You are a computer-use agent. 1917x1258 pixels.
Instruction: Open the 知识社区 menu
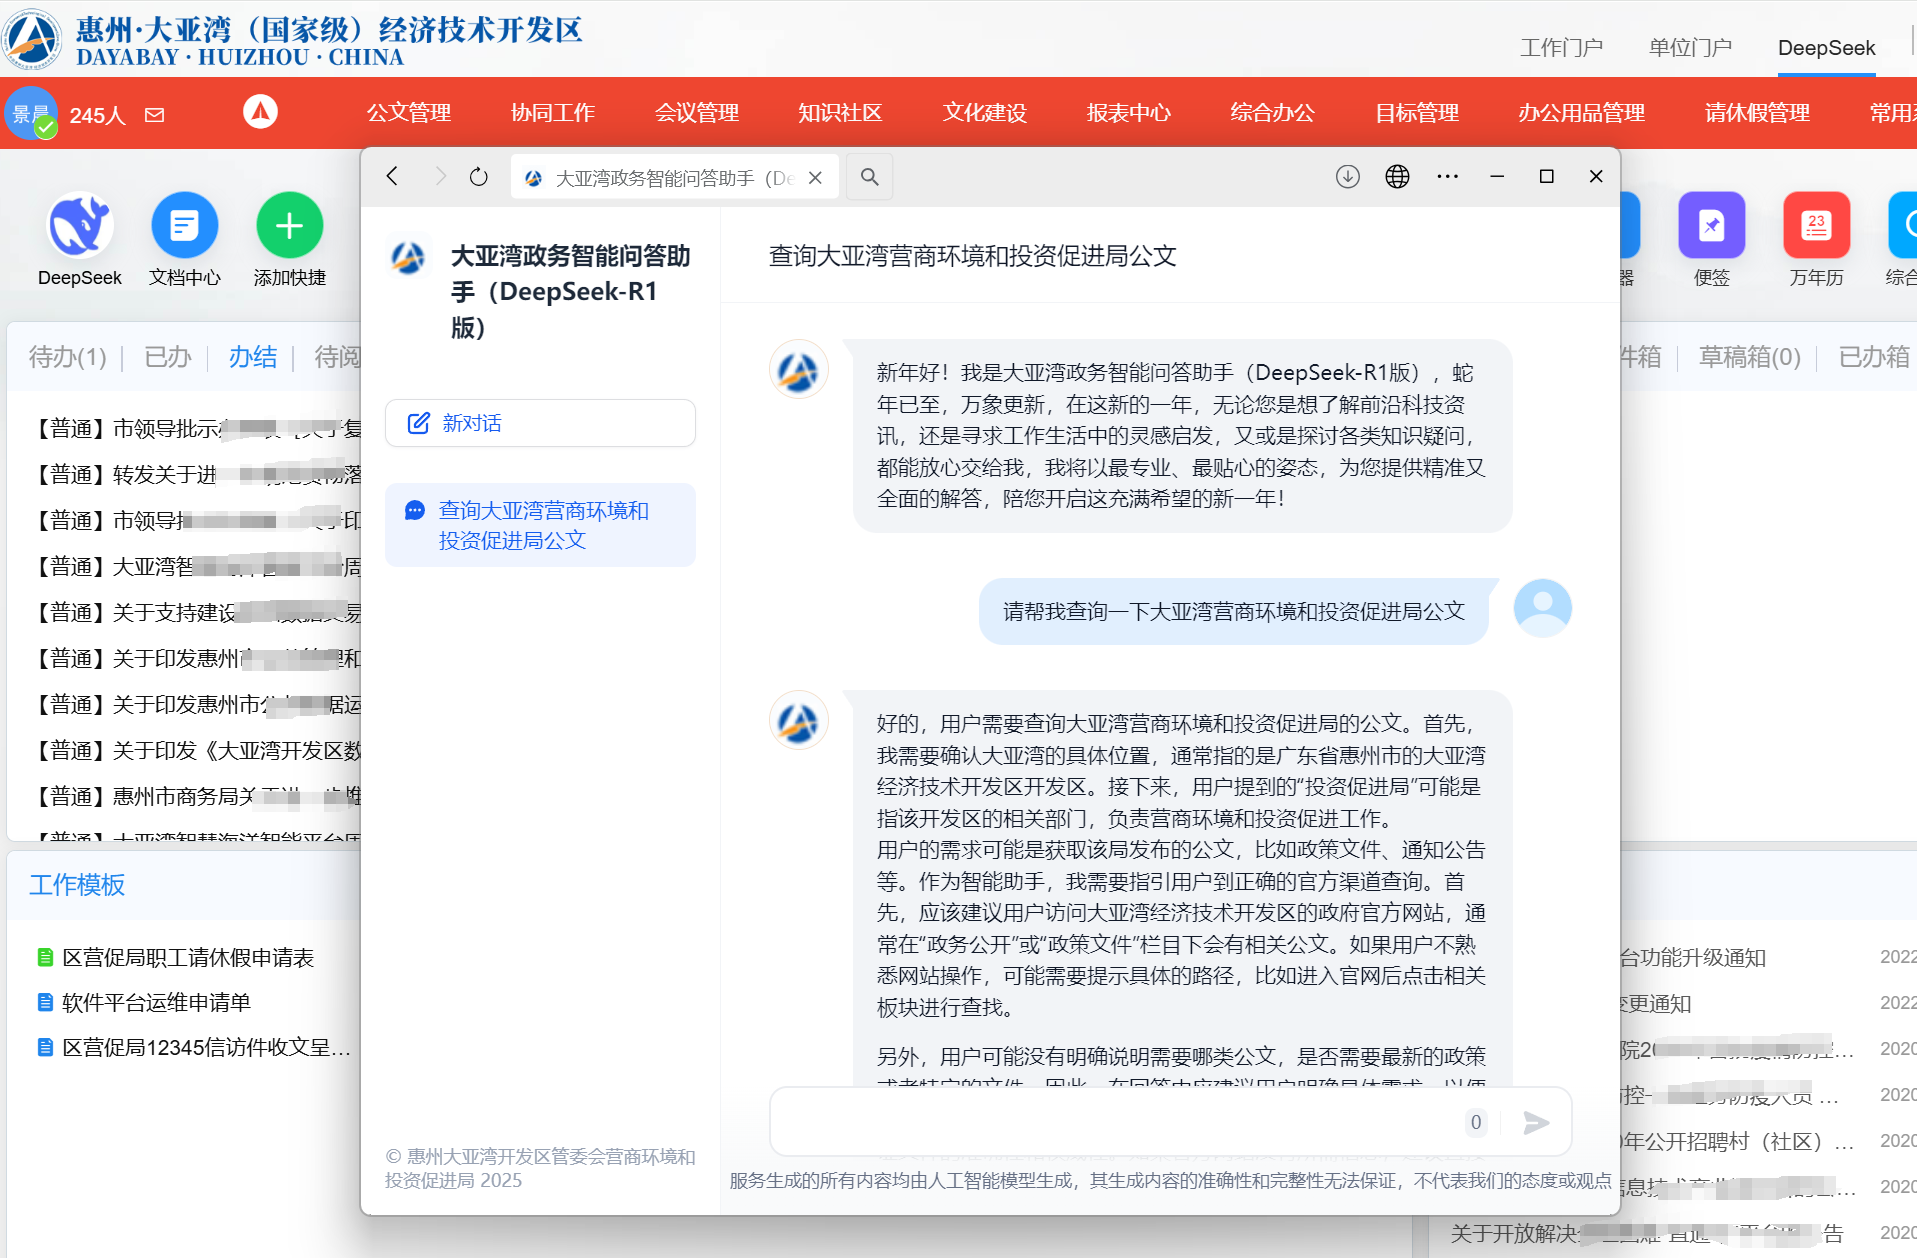[x=840, y=113]
